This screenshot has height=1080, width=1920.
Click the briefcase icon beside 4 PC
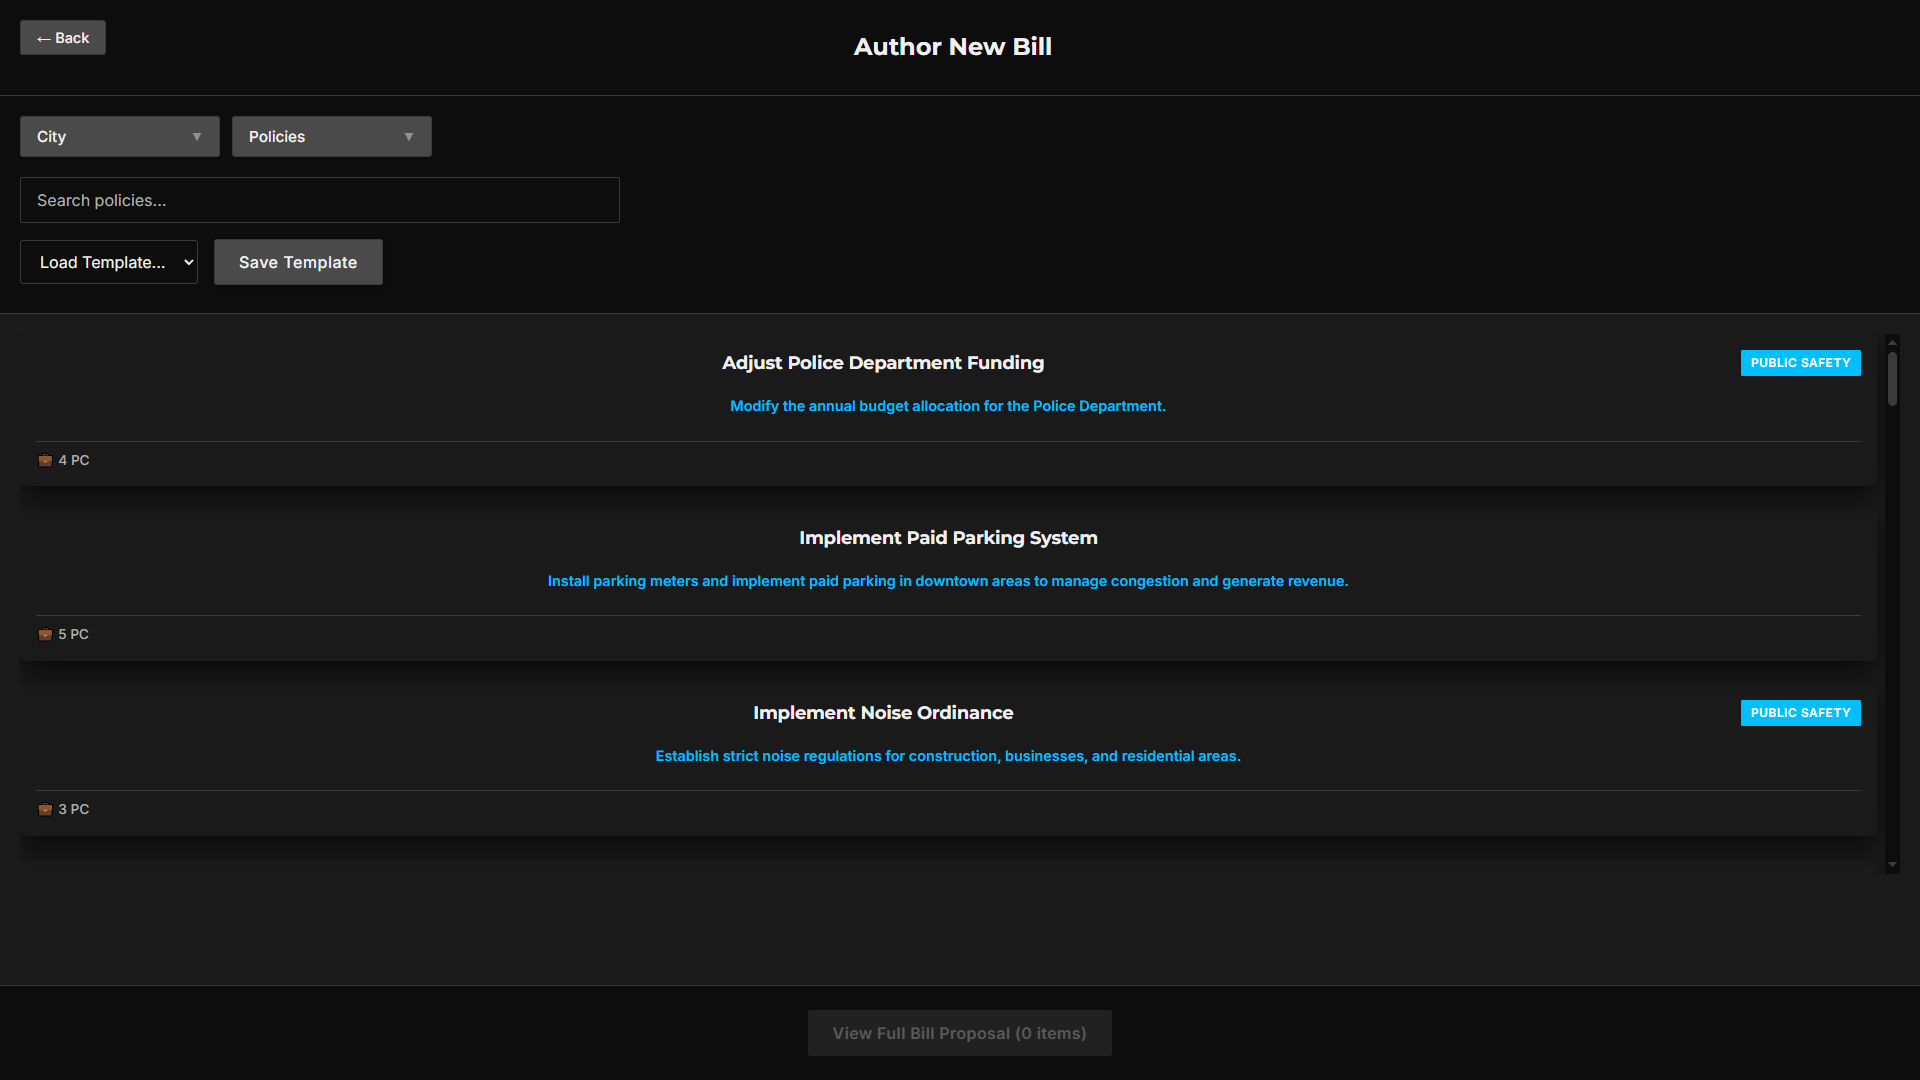tap(45, 461)
